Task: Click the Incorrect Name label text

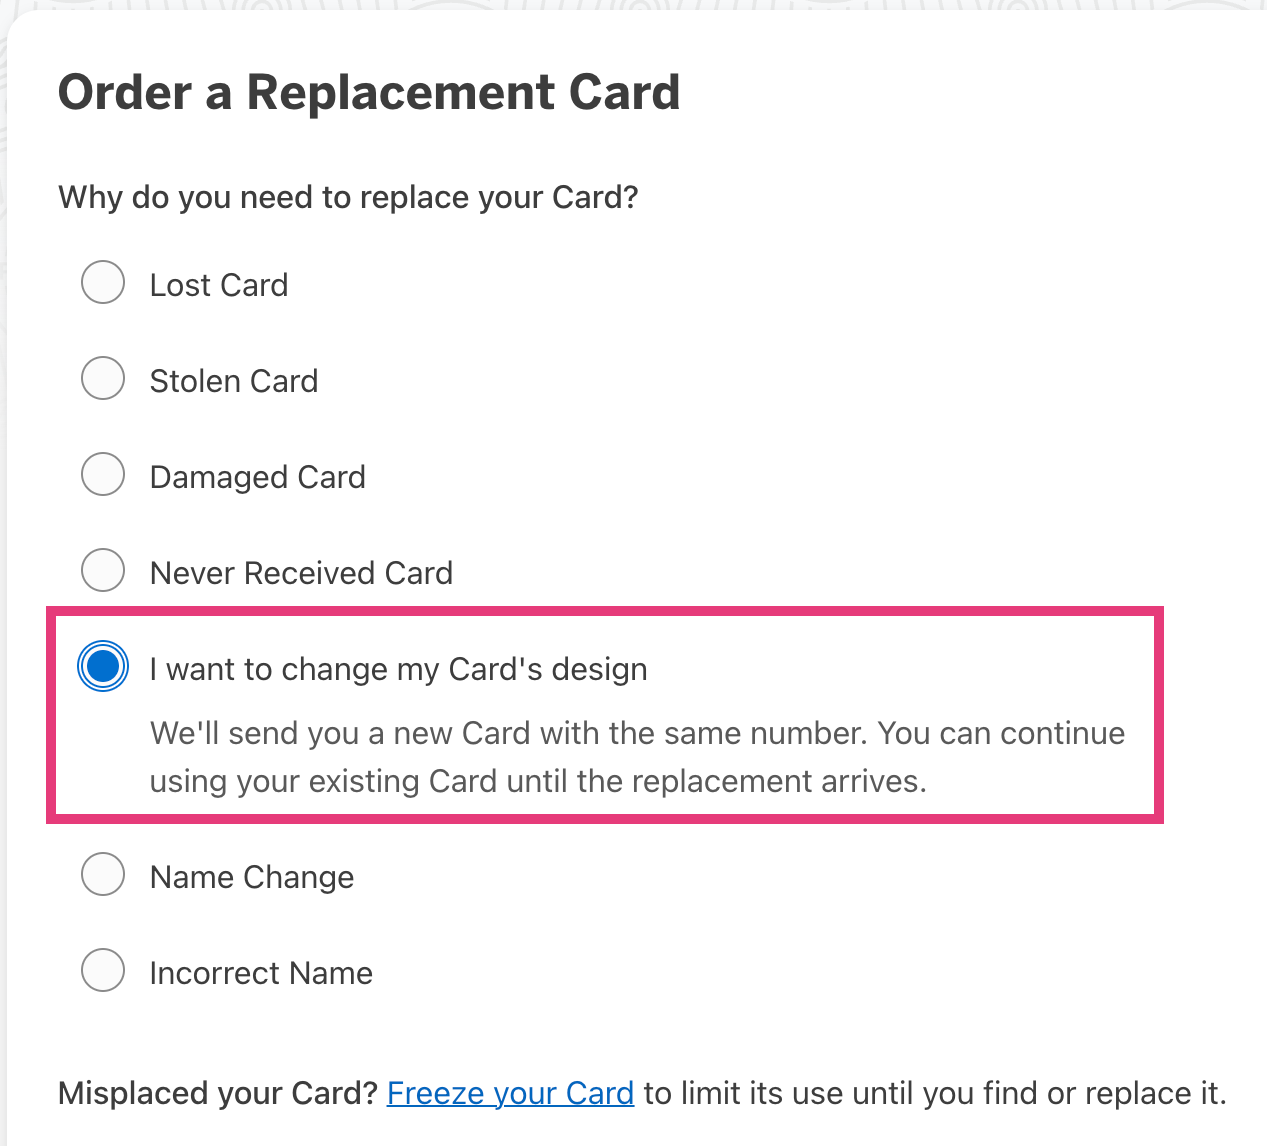Action: [x=260, y=972]
